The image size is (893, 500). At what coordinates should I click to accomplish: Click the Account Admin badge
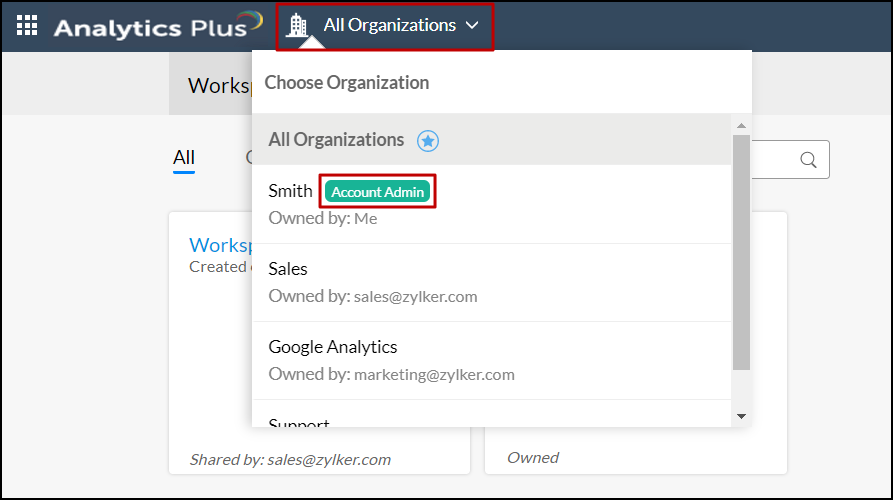(x=378, y=192)
